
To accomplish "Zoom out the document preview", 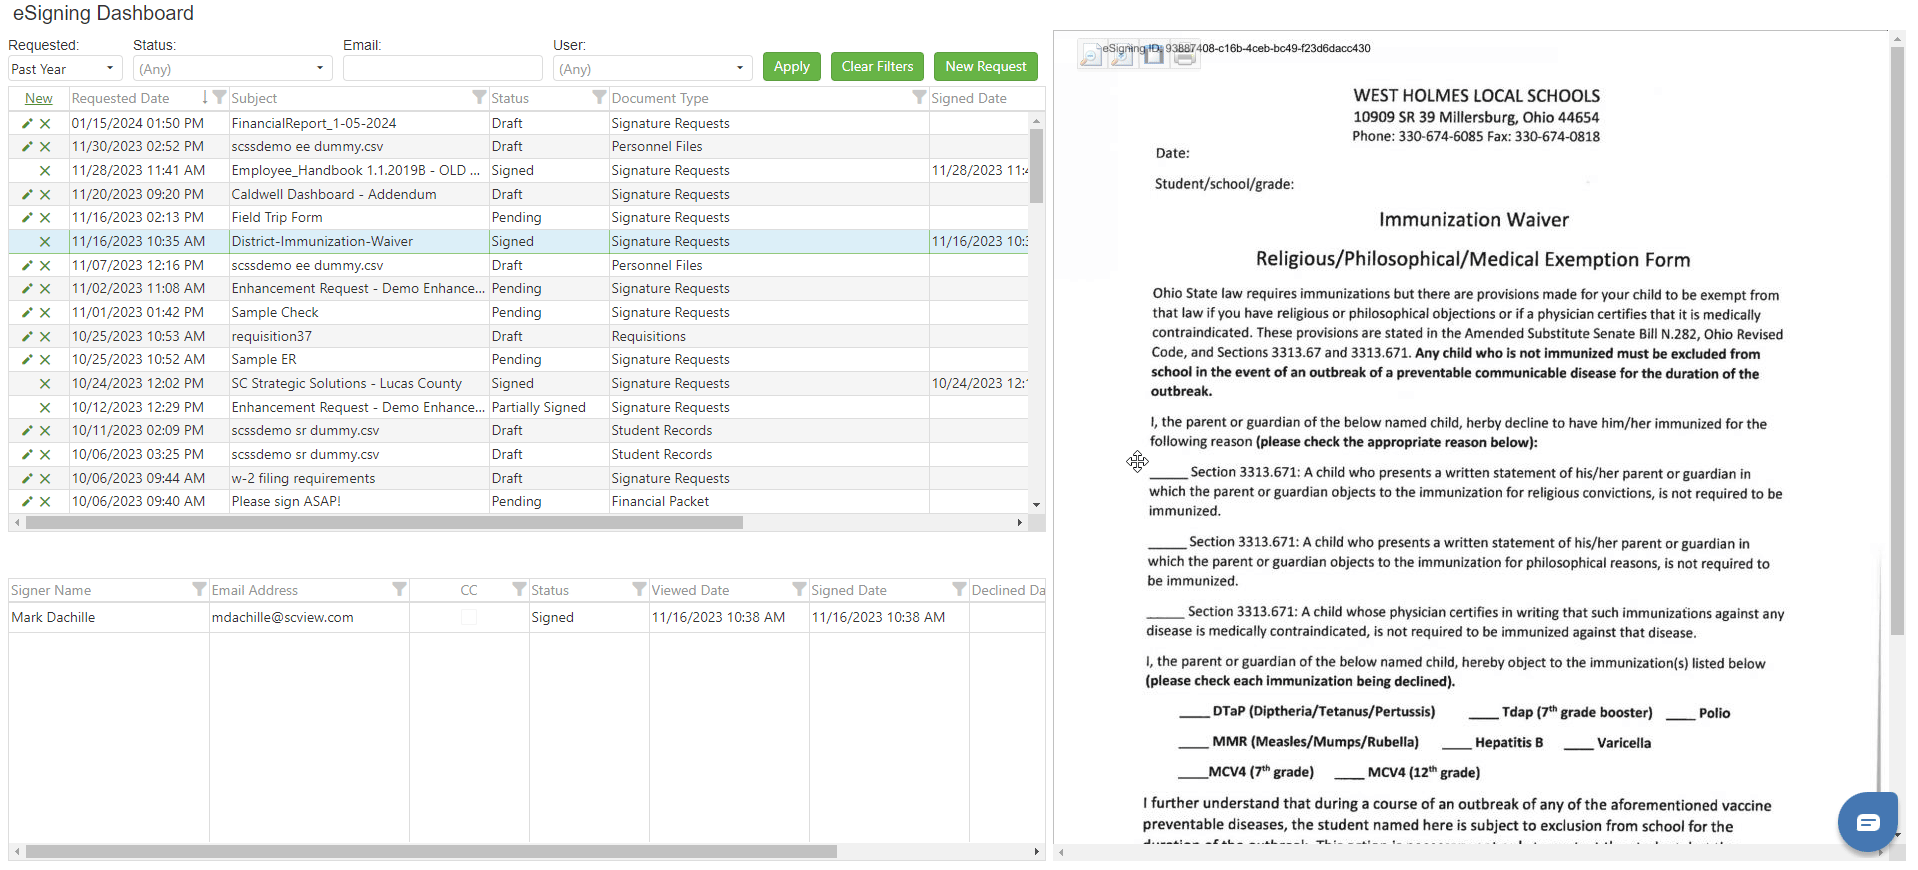I will [x=1091, y=56].
